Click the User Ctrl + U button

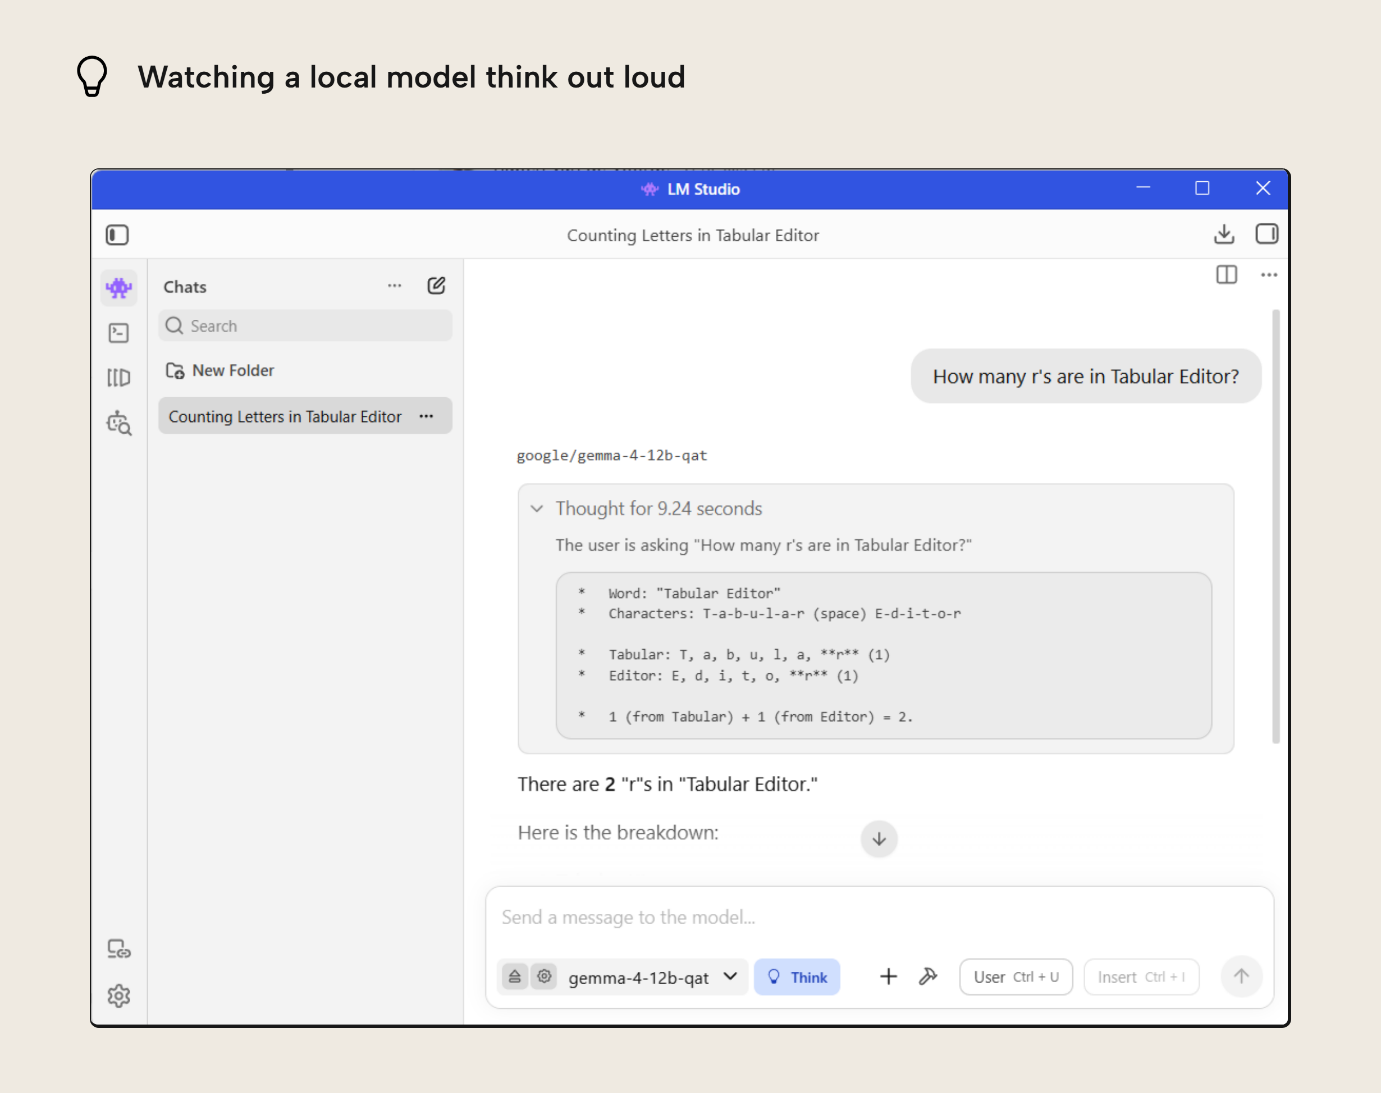point(1016,977)
